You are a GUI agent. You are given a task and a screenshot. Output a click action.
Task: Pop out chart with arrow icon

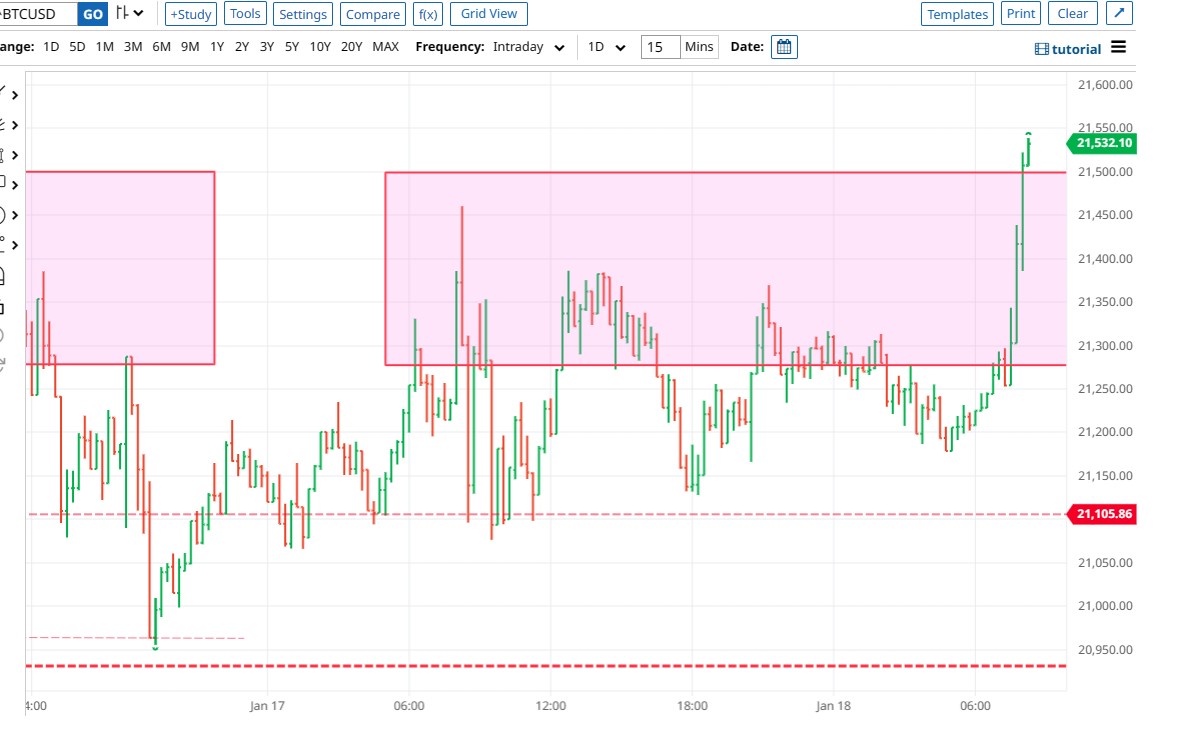(x=1119, y=13)
